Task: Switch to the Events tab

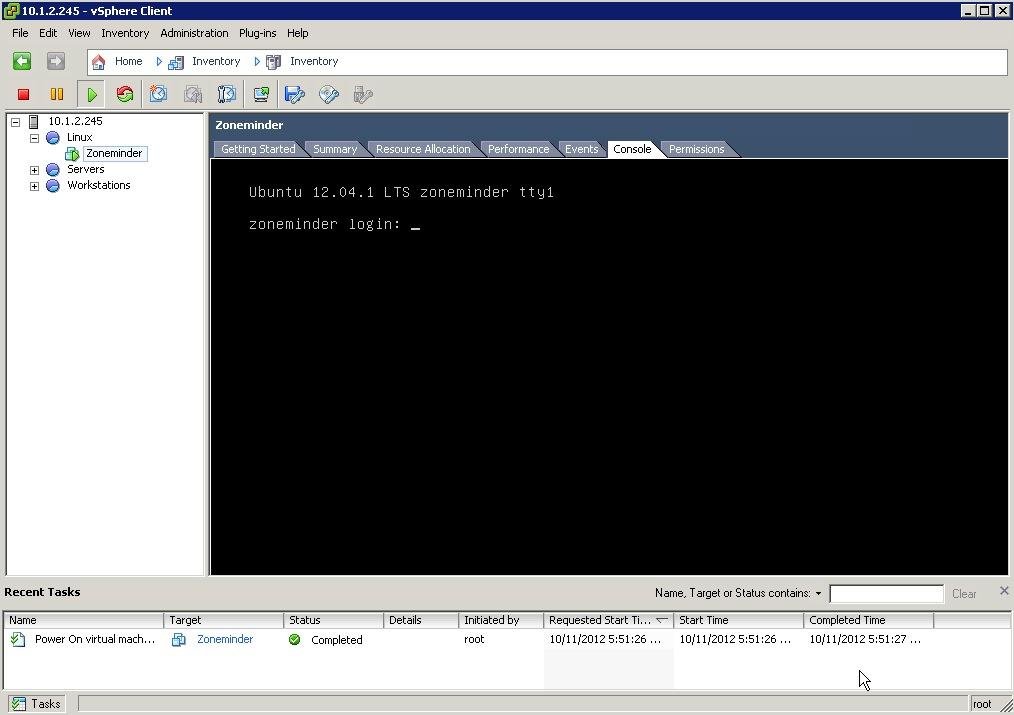Action: click(581, 149)
